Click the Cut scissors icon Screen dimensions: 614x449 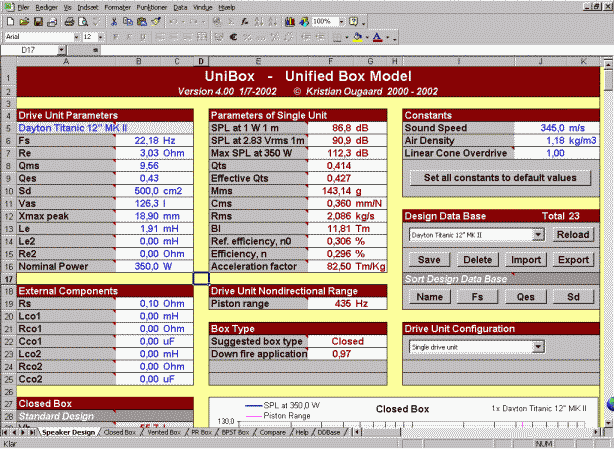click(x=113, y=21)
